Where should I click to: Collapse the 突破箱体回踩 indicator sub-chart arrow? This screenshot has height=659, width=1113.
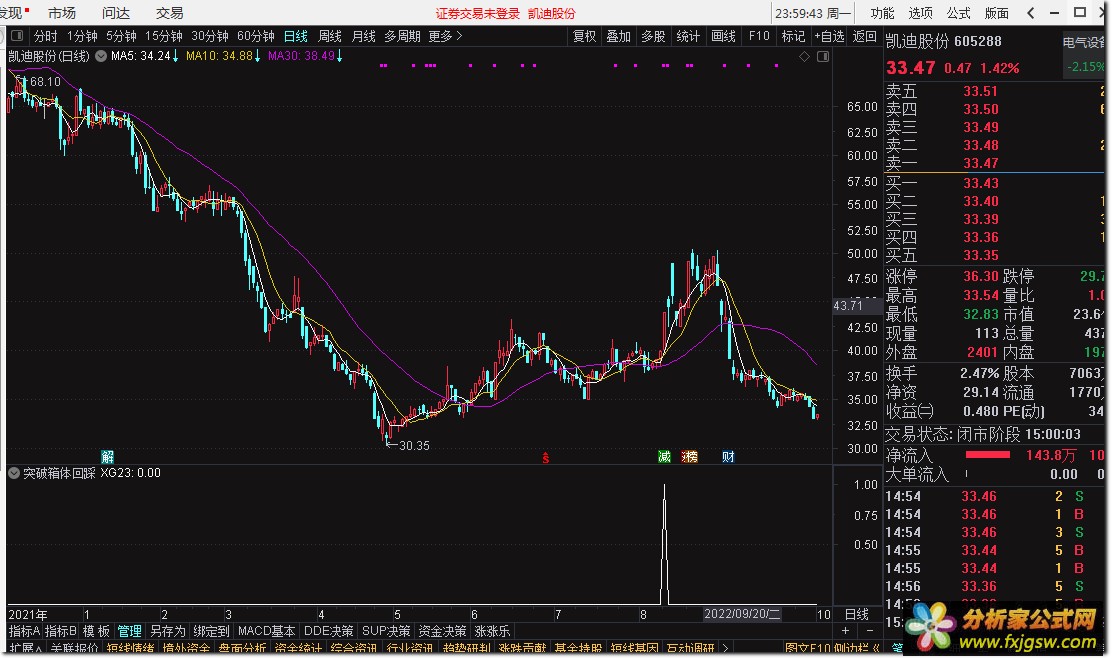click(13, 473)
